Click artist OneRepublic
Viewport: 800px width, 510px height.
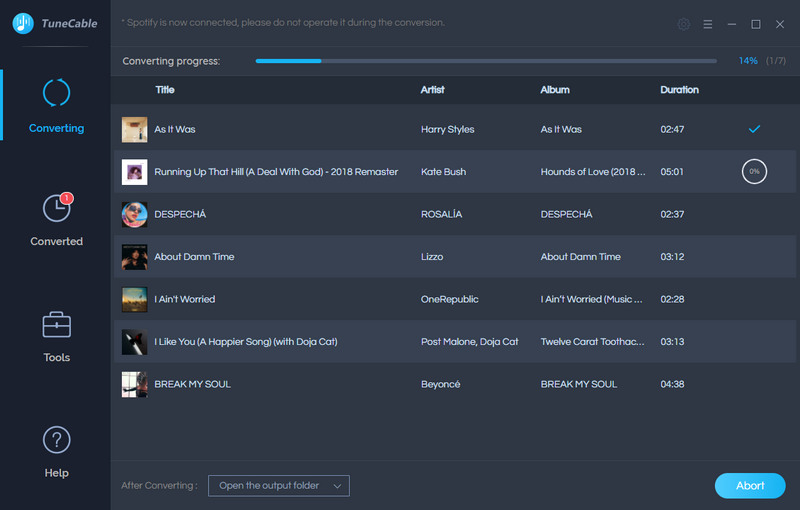449,299
